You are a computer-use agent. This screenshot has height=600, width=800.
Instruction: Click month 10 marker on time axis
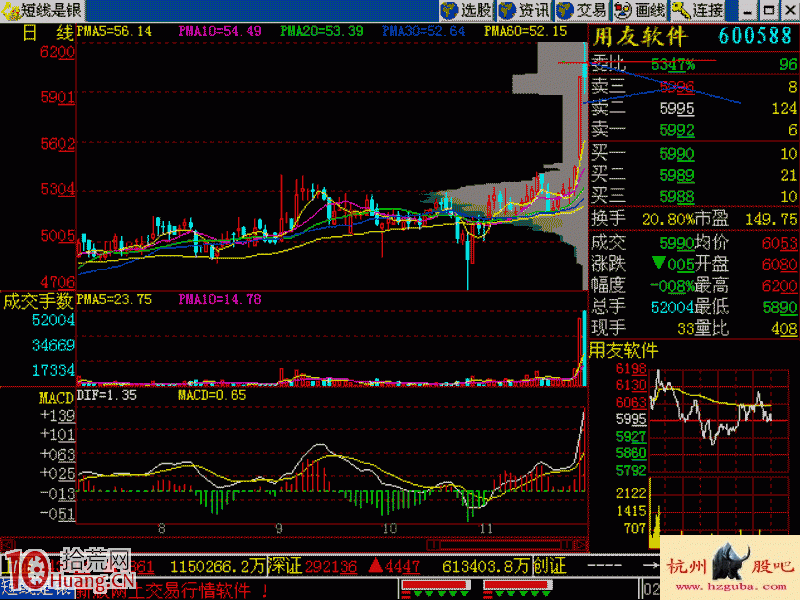(389, 529)
